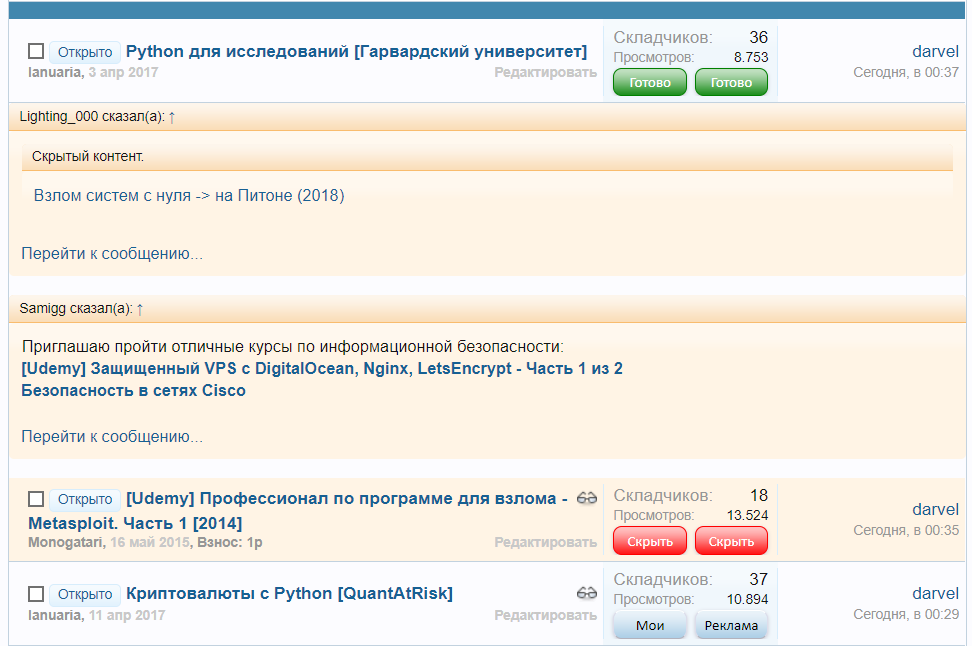Click Открыто label on the Python для исследований thread

point(85,52)
